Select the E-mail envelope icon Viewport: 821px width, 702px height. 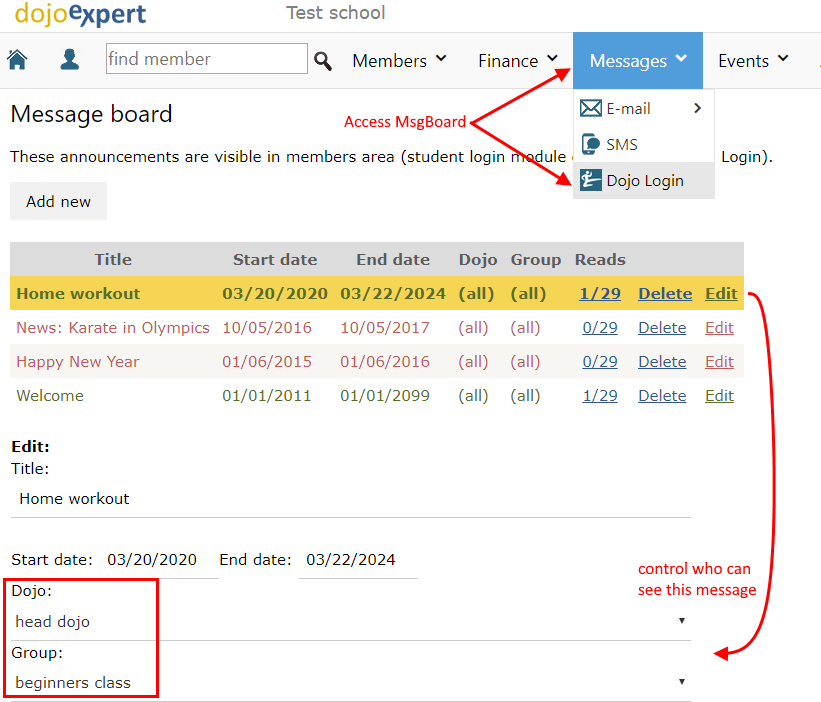click(592, 107)
